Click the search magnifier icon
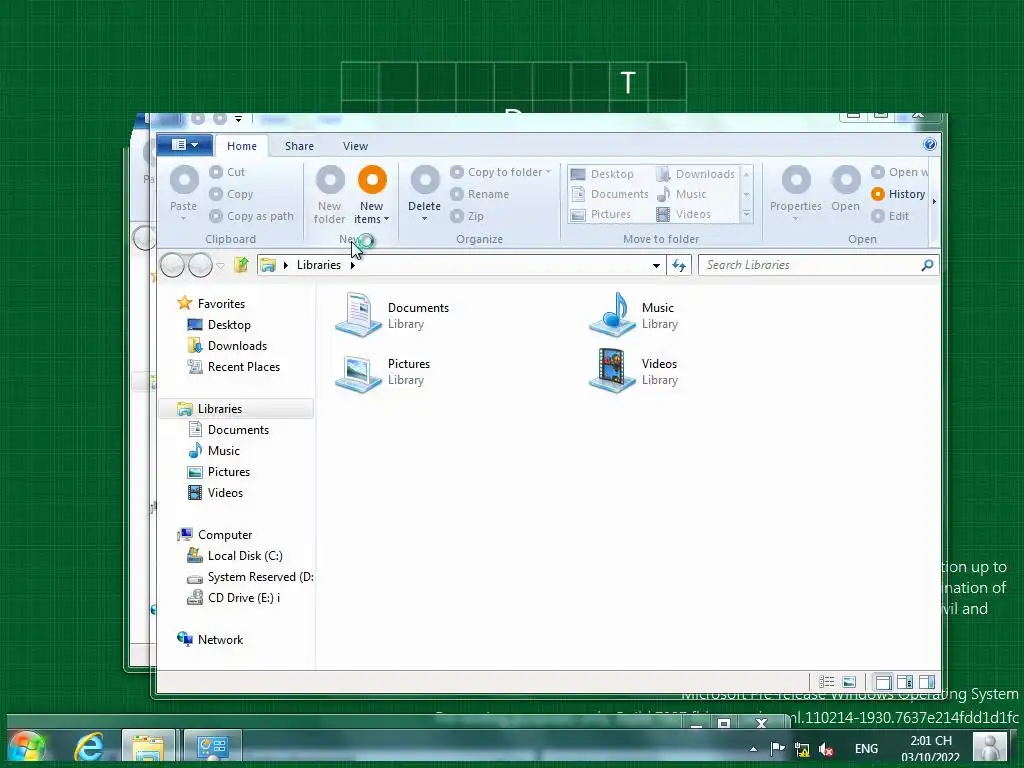The image size is (1024, 768). click(927, 264)
